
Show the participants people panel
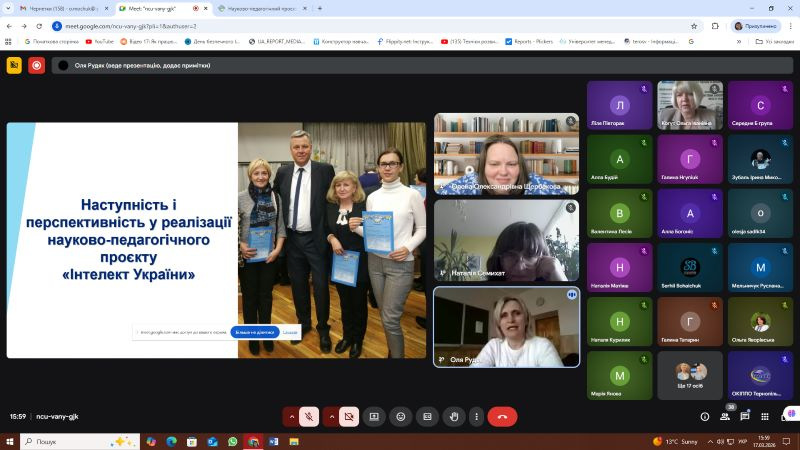coord(725,416)
